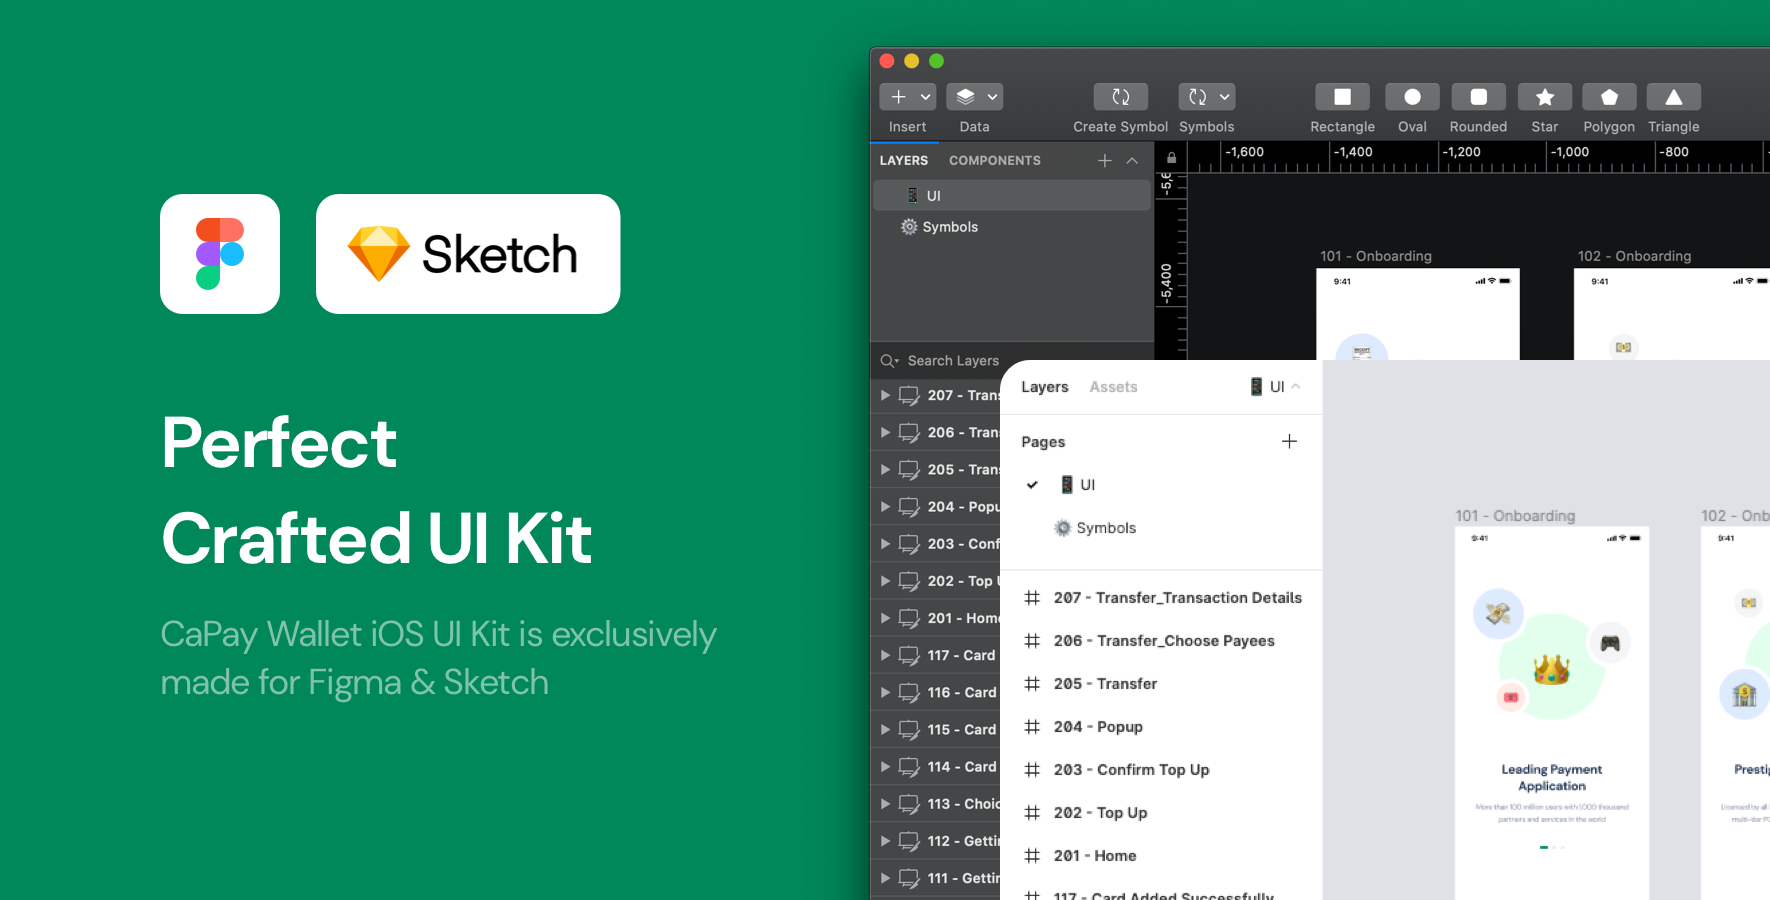Add a new page with Sketch plus icon
The image size is (1770, 900).
1105,161
